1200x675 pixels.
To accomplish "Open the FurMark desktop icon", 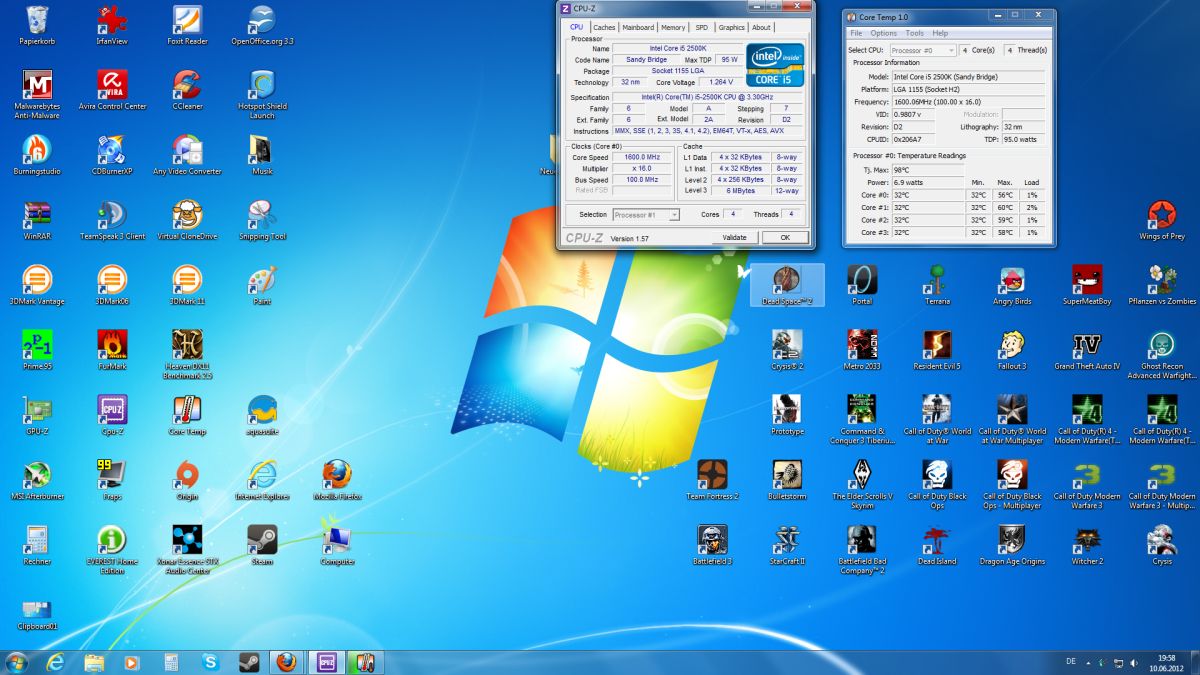I will pos(112,350).
